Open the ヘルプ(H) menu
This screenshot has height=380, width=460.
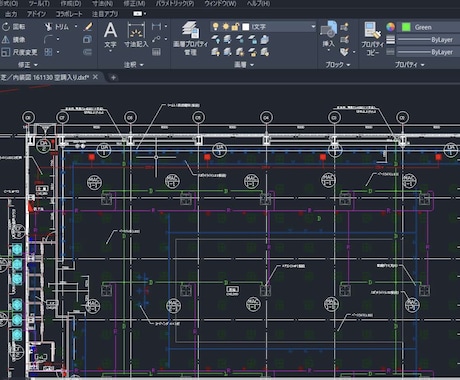click(x=258, y=4)
